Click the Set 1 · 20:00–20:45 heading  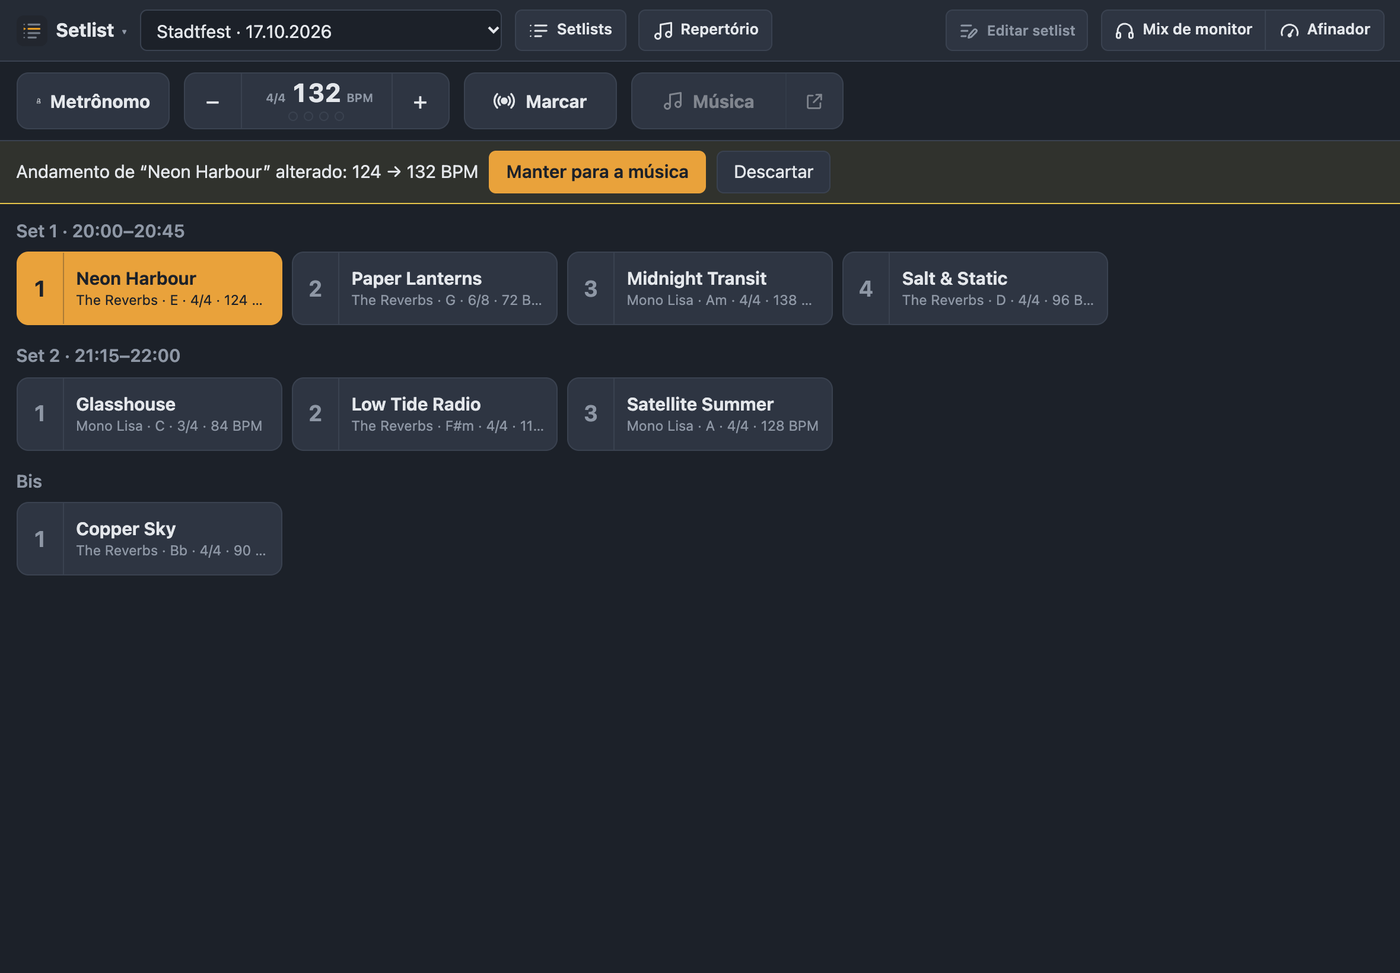click(100, 231)
